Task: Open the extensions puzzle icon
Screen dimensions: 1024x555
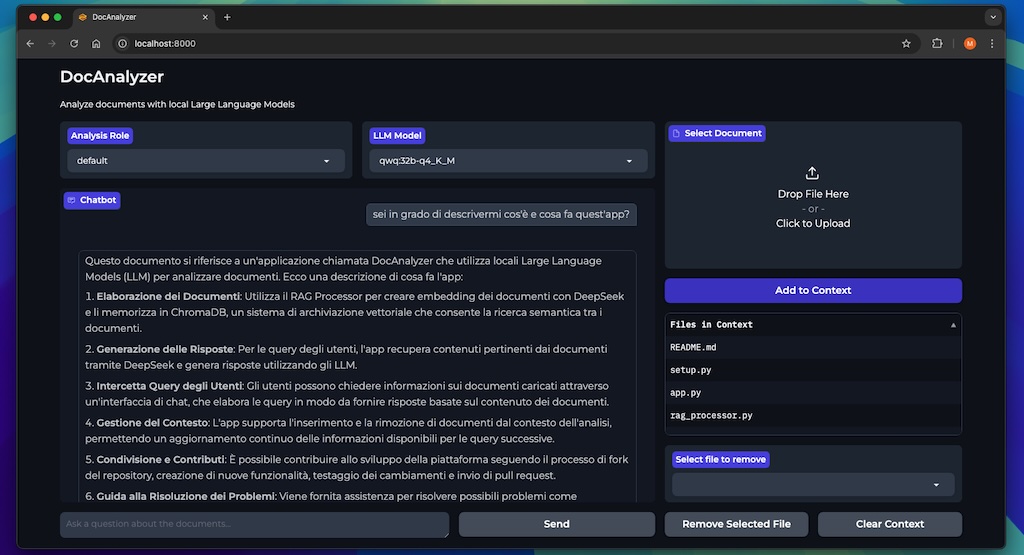Action: [x=937, y=44]
